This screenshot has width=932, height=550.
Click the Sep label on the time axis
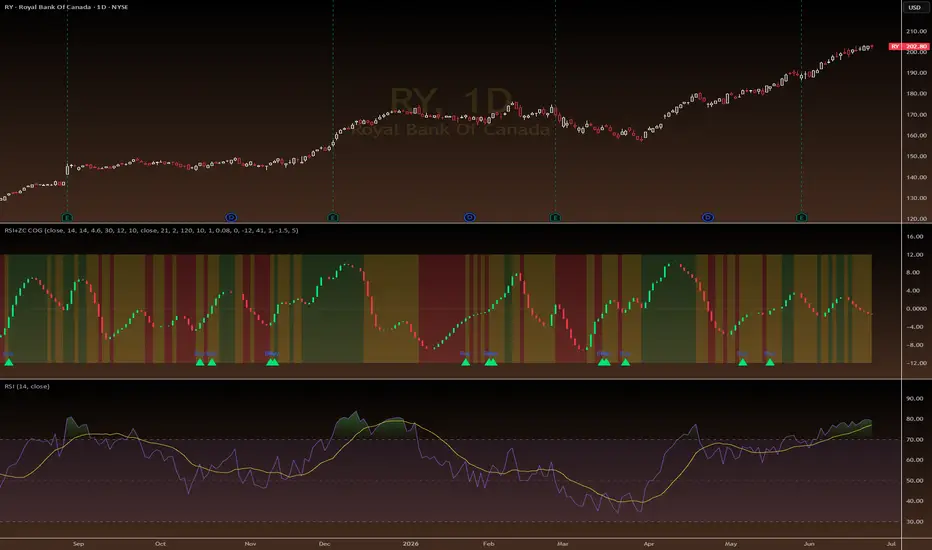(x=78, y=543)
